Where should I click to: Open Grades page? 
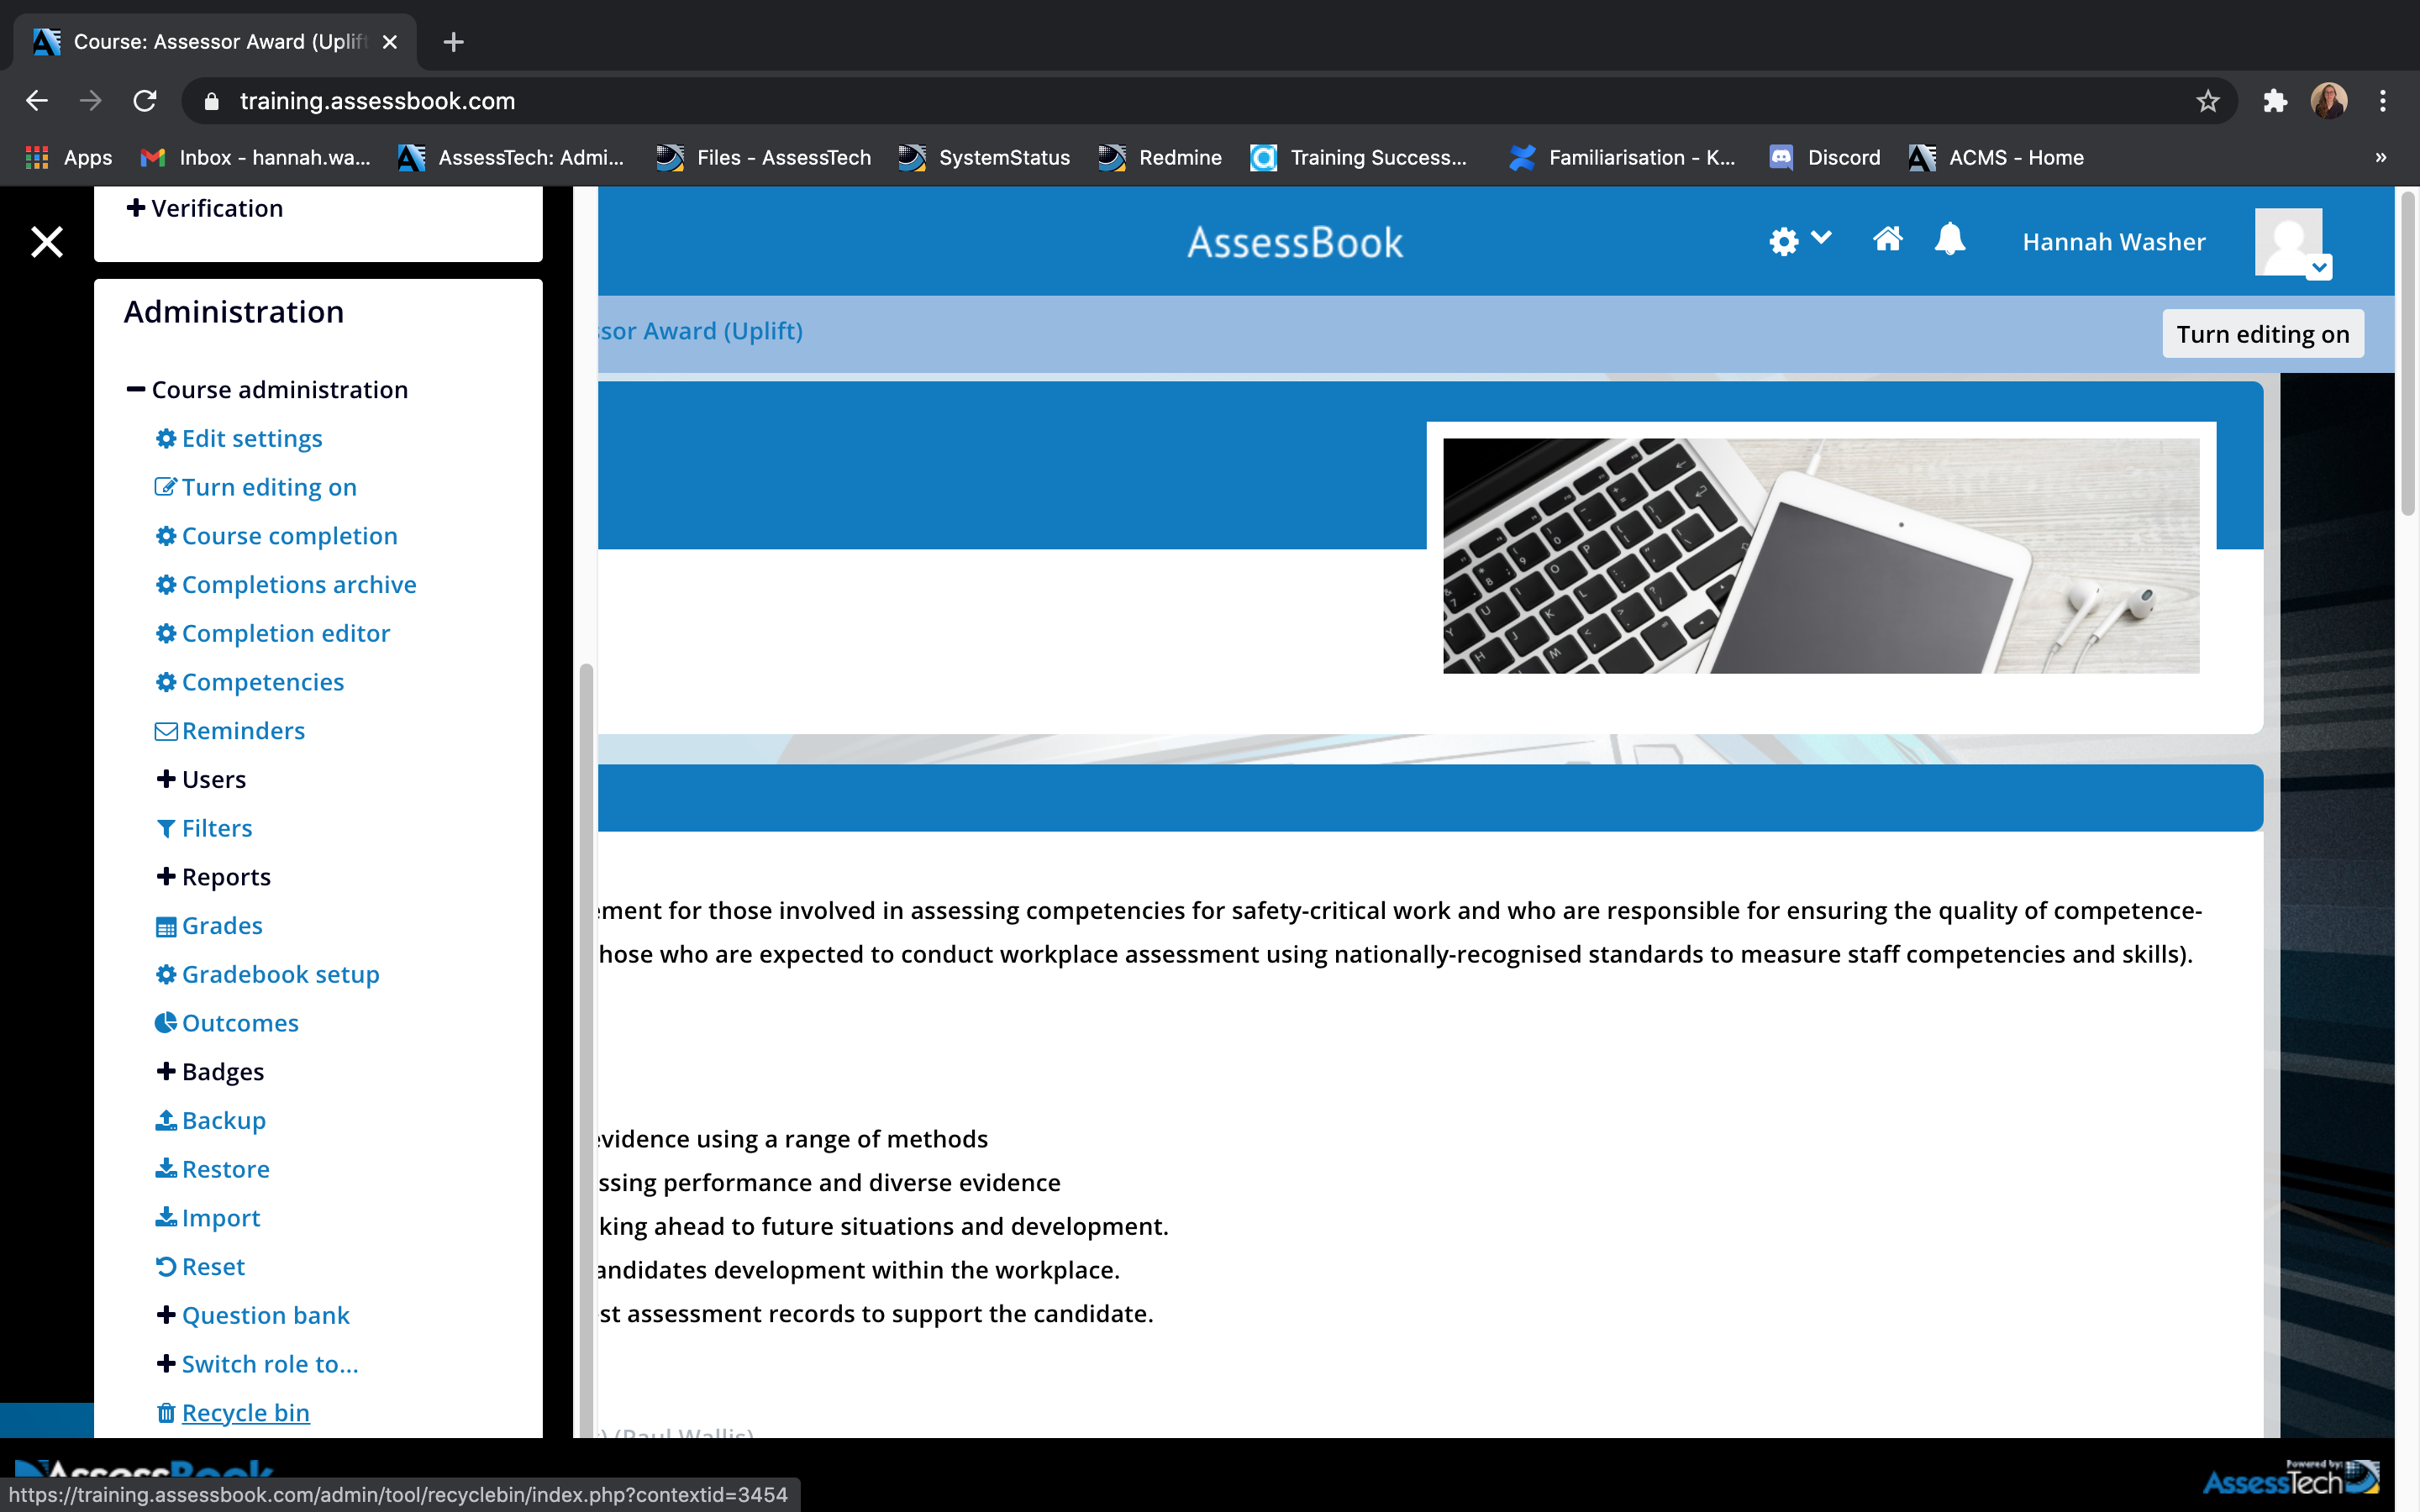222,926
